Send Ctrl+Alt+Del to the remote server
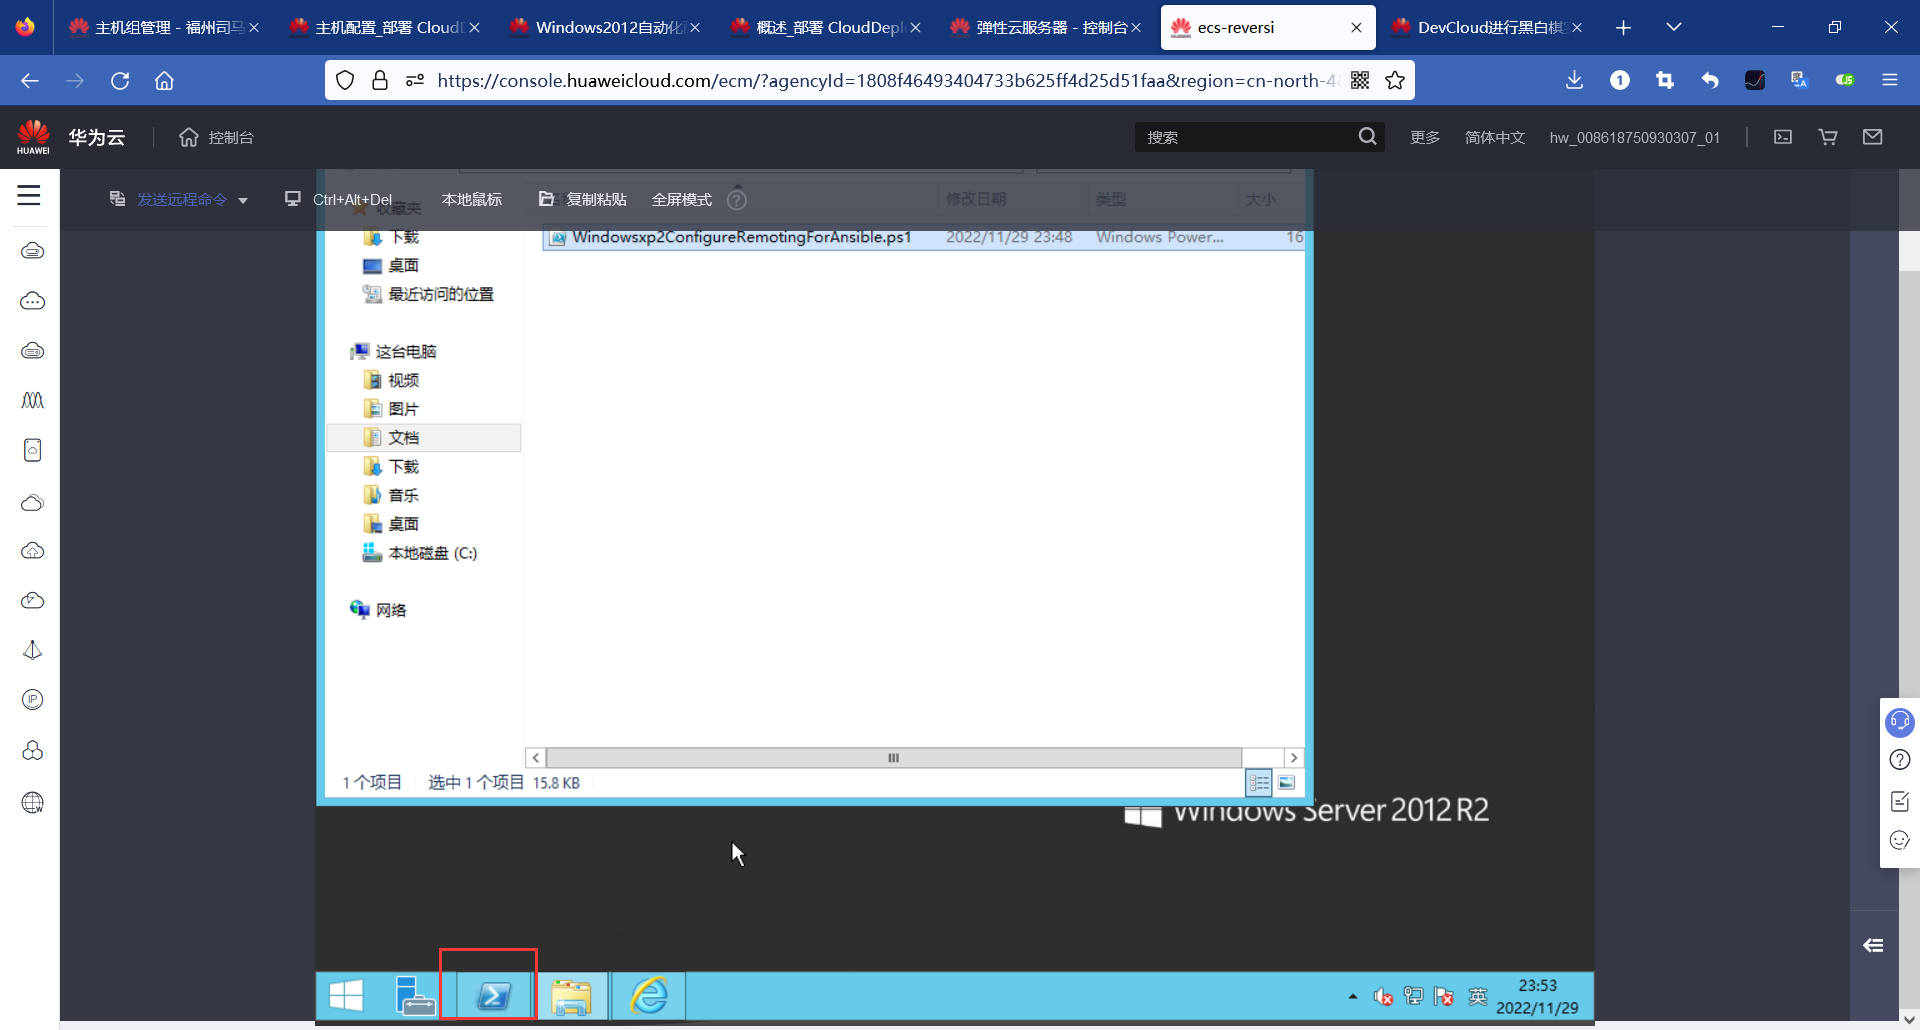1920x1030 pixels. (338, 199)
